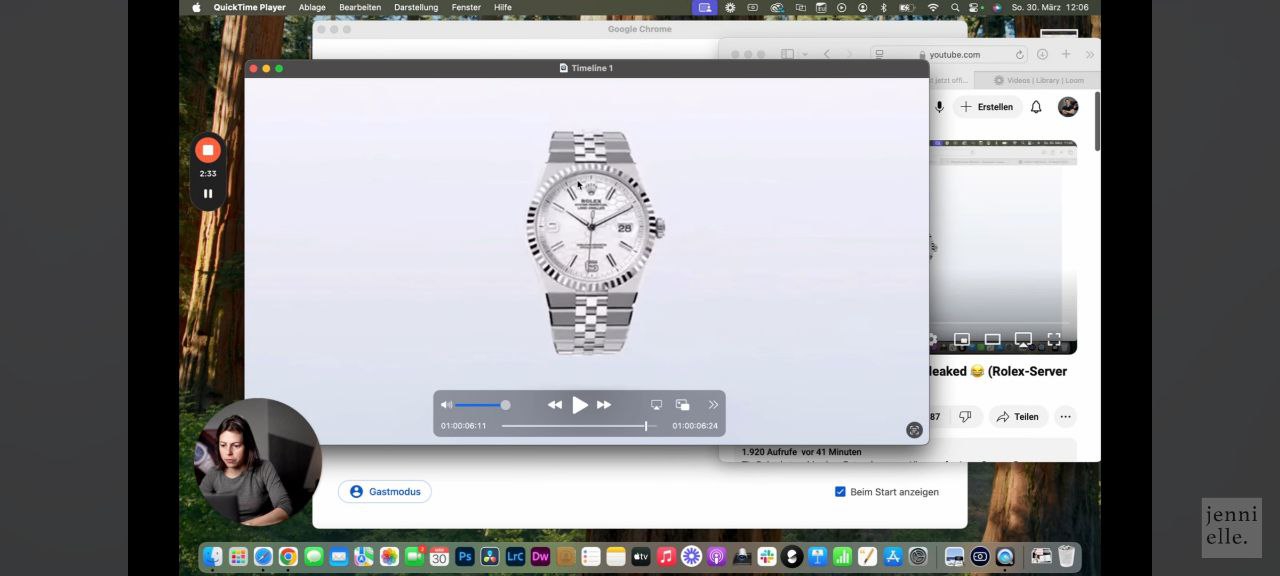Click the Teilen share button
The height and width of the screenshot is (576, 1280).
(x=1018, y=417)
